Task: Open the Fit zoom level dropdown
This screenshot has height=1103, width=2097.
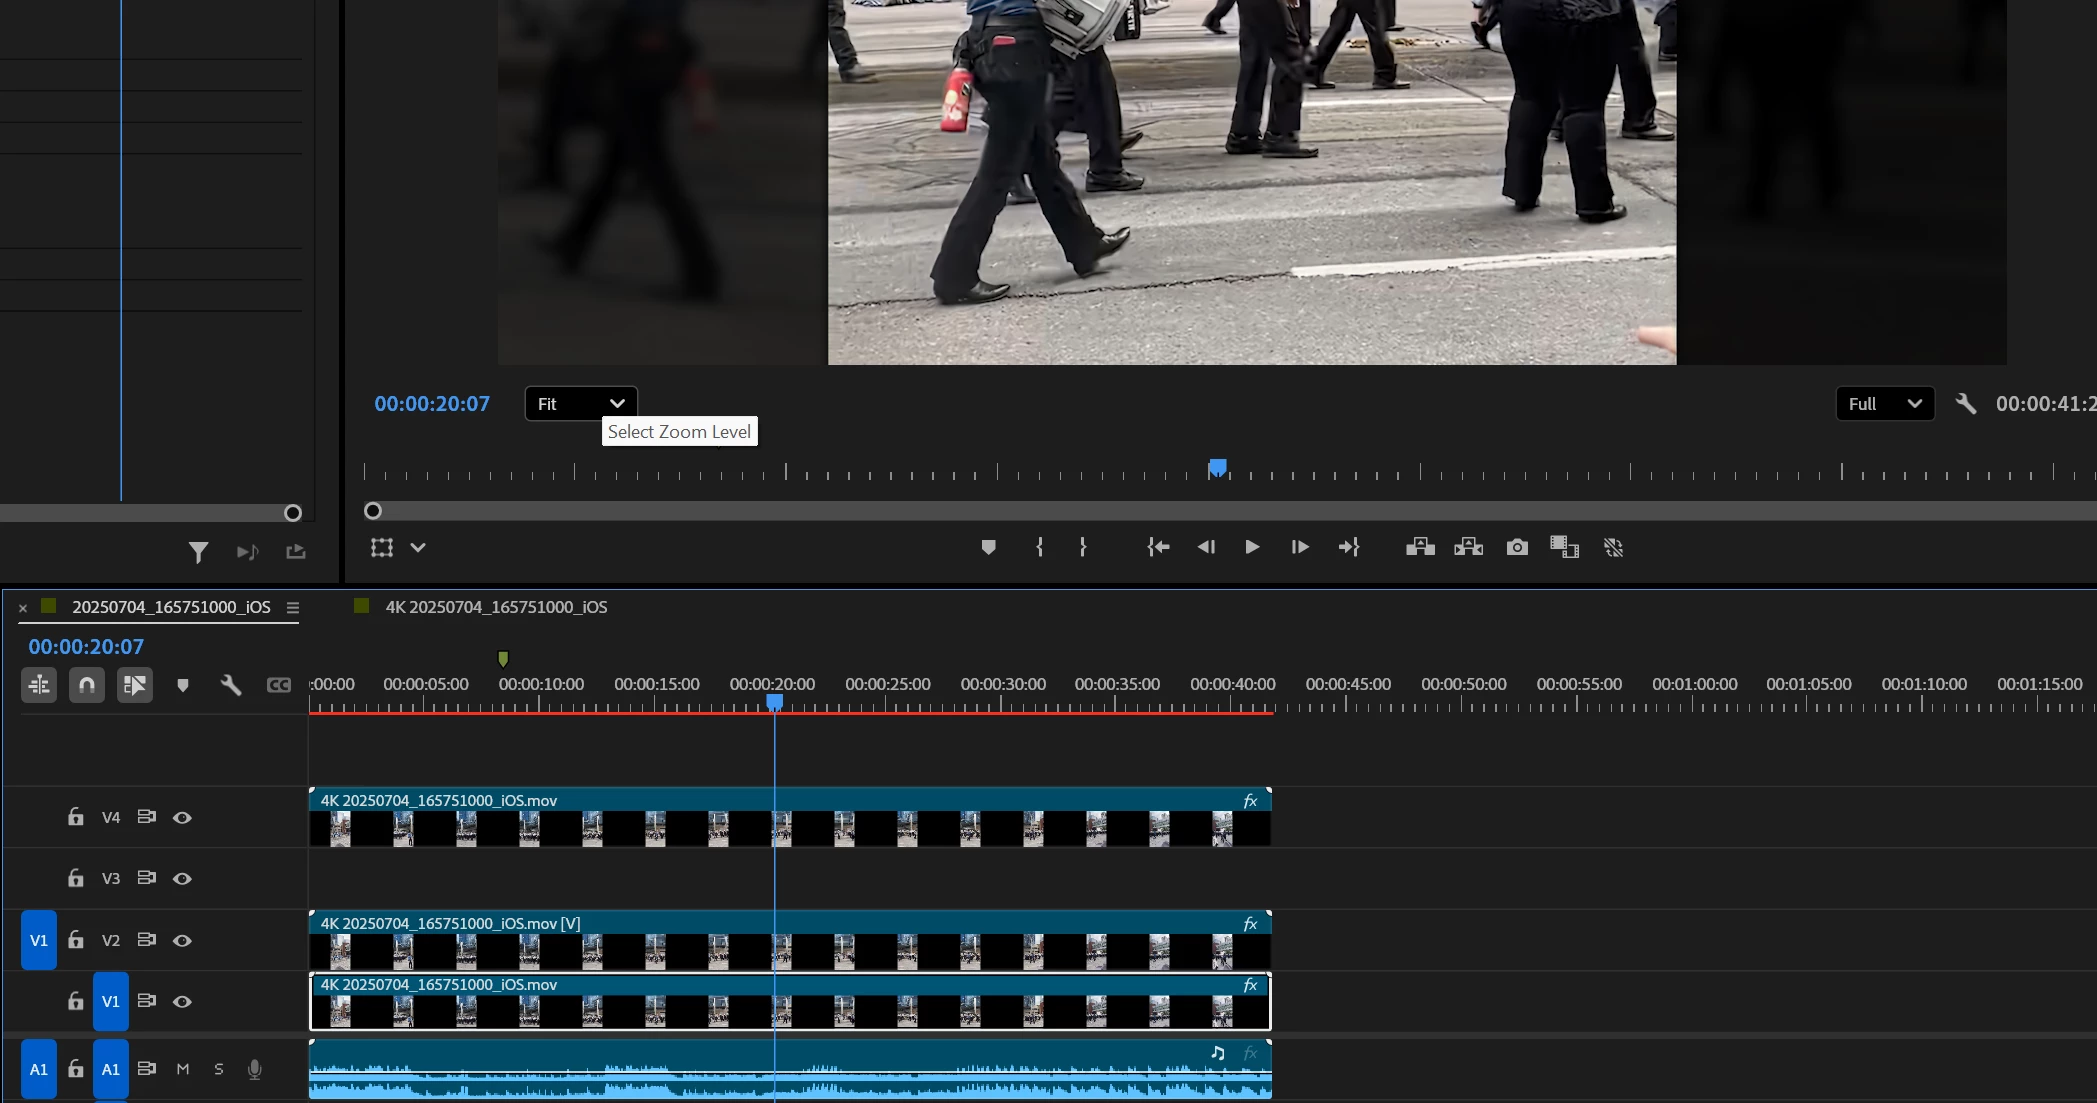Action: 581,404
